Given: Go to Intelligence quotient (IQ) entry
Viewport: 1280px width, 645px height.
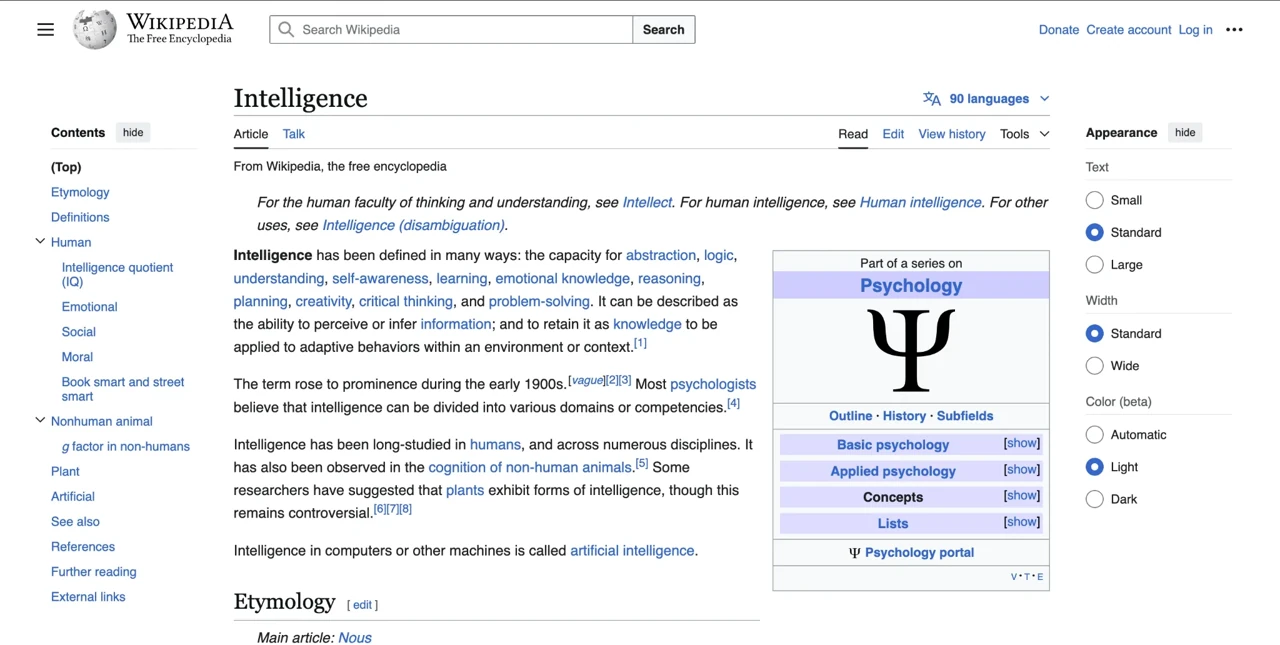Looking at the screenshot, I should click(117, 275).
